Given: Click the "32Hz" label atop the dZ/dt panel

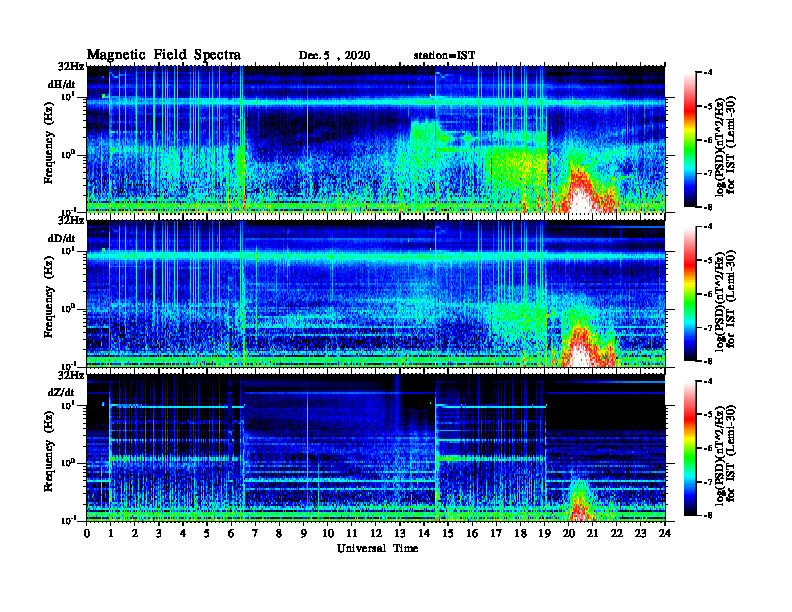Looking at the screenshot, I should pyautogui.click(x=71, y=375).
